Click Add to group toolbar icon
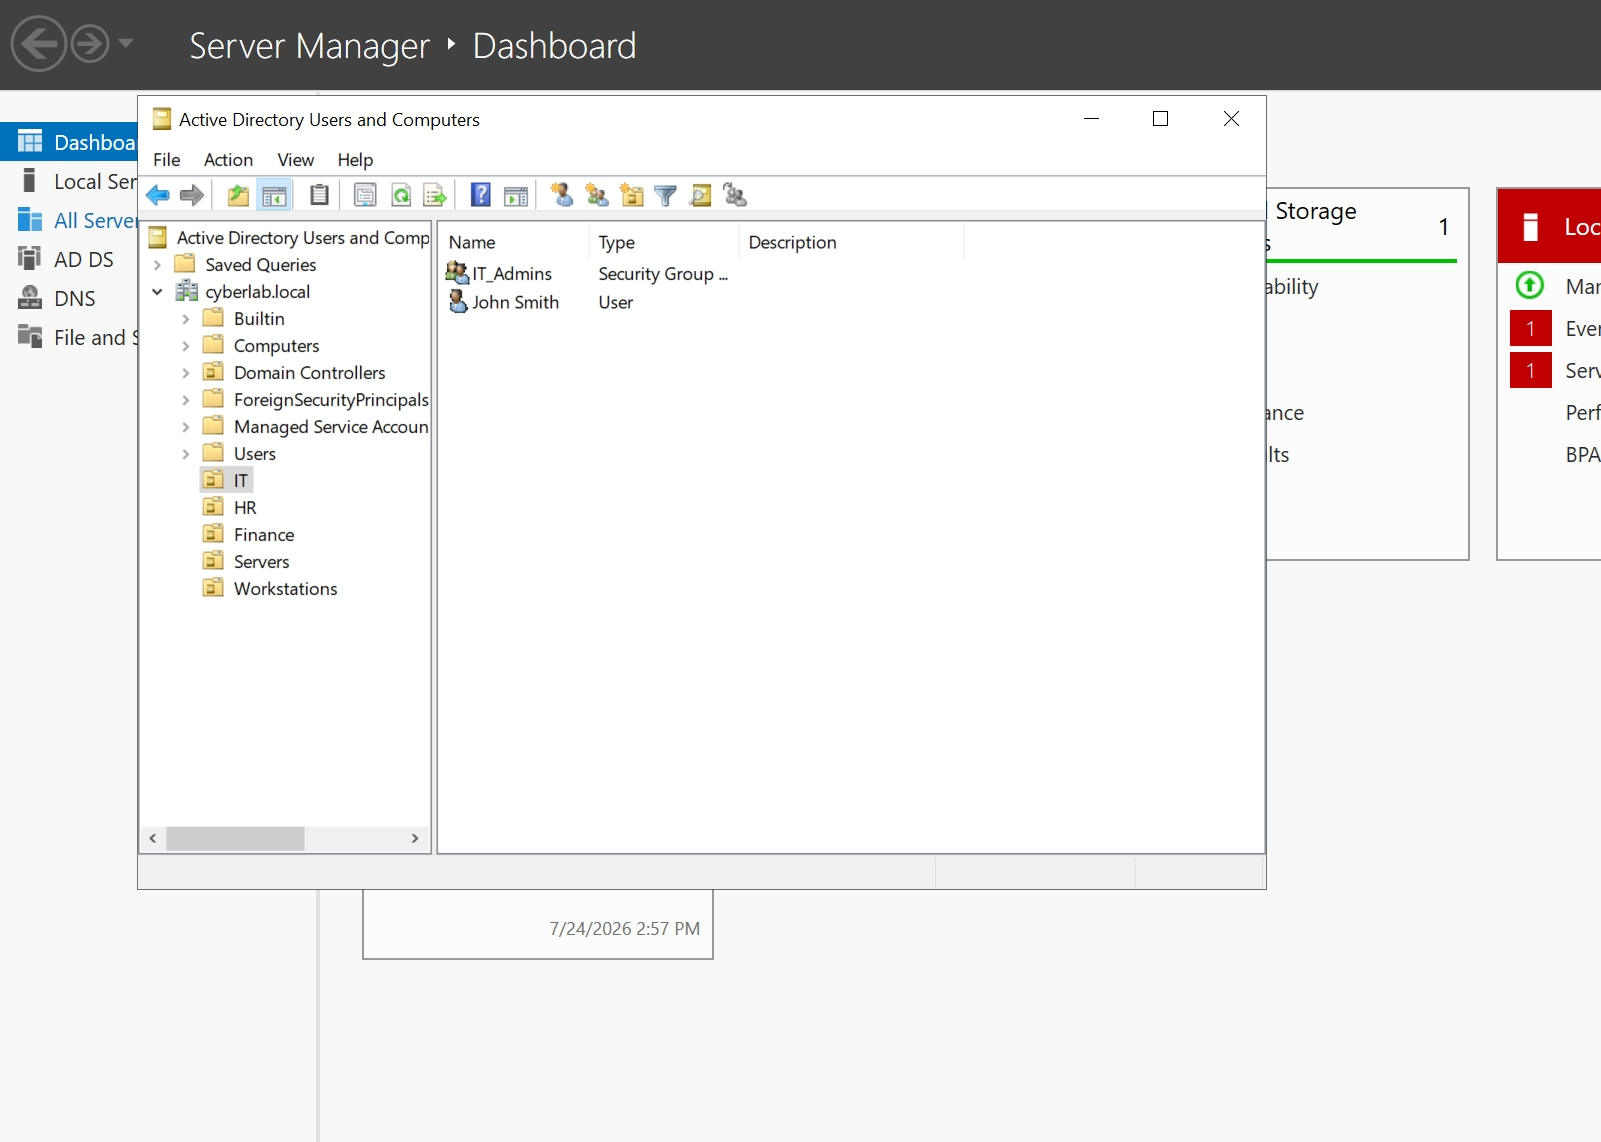This screenshot has height=1142, width=1601. pyautogui.click(x=735, y=195)
